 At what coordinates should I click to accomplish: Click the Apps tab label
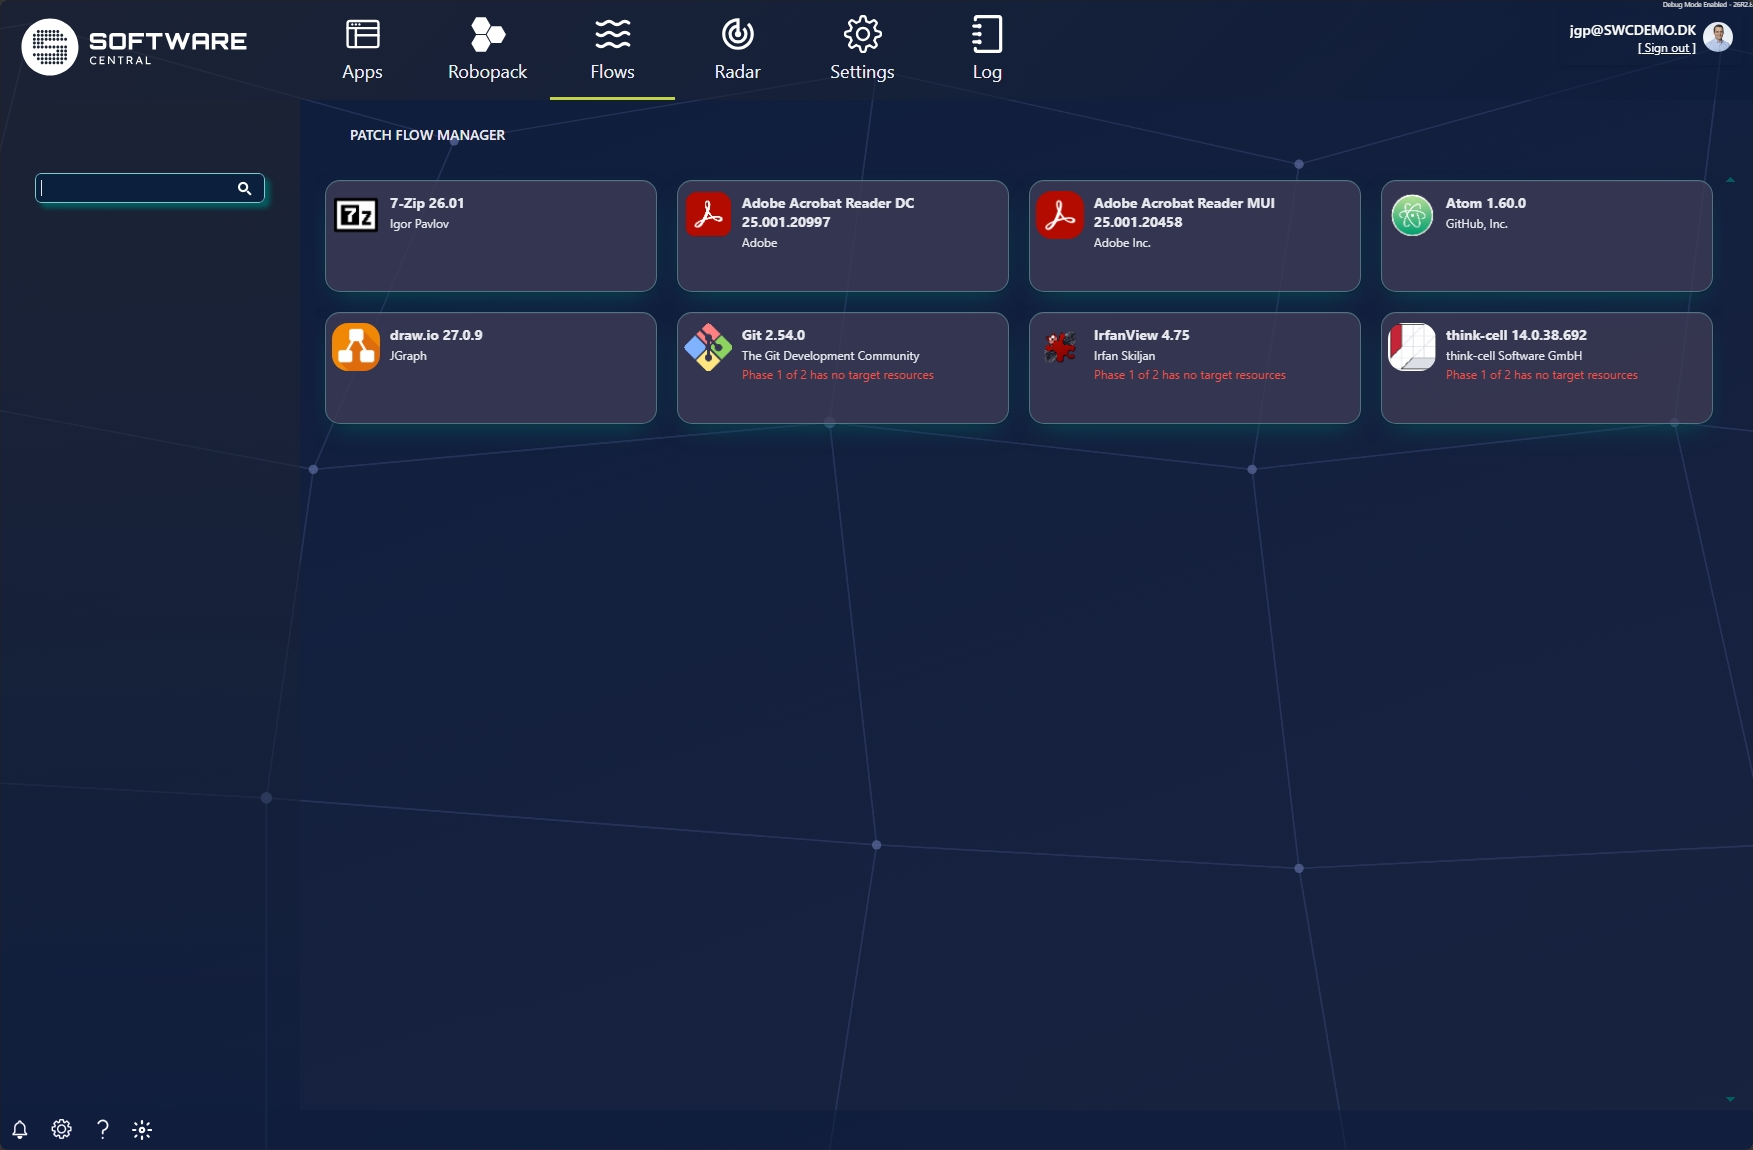[x=362, y=72]
